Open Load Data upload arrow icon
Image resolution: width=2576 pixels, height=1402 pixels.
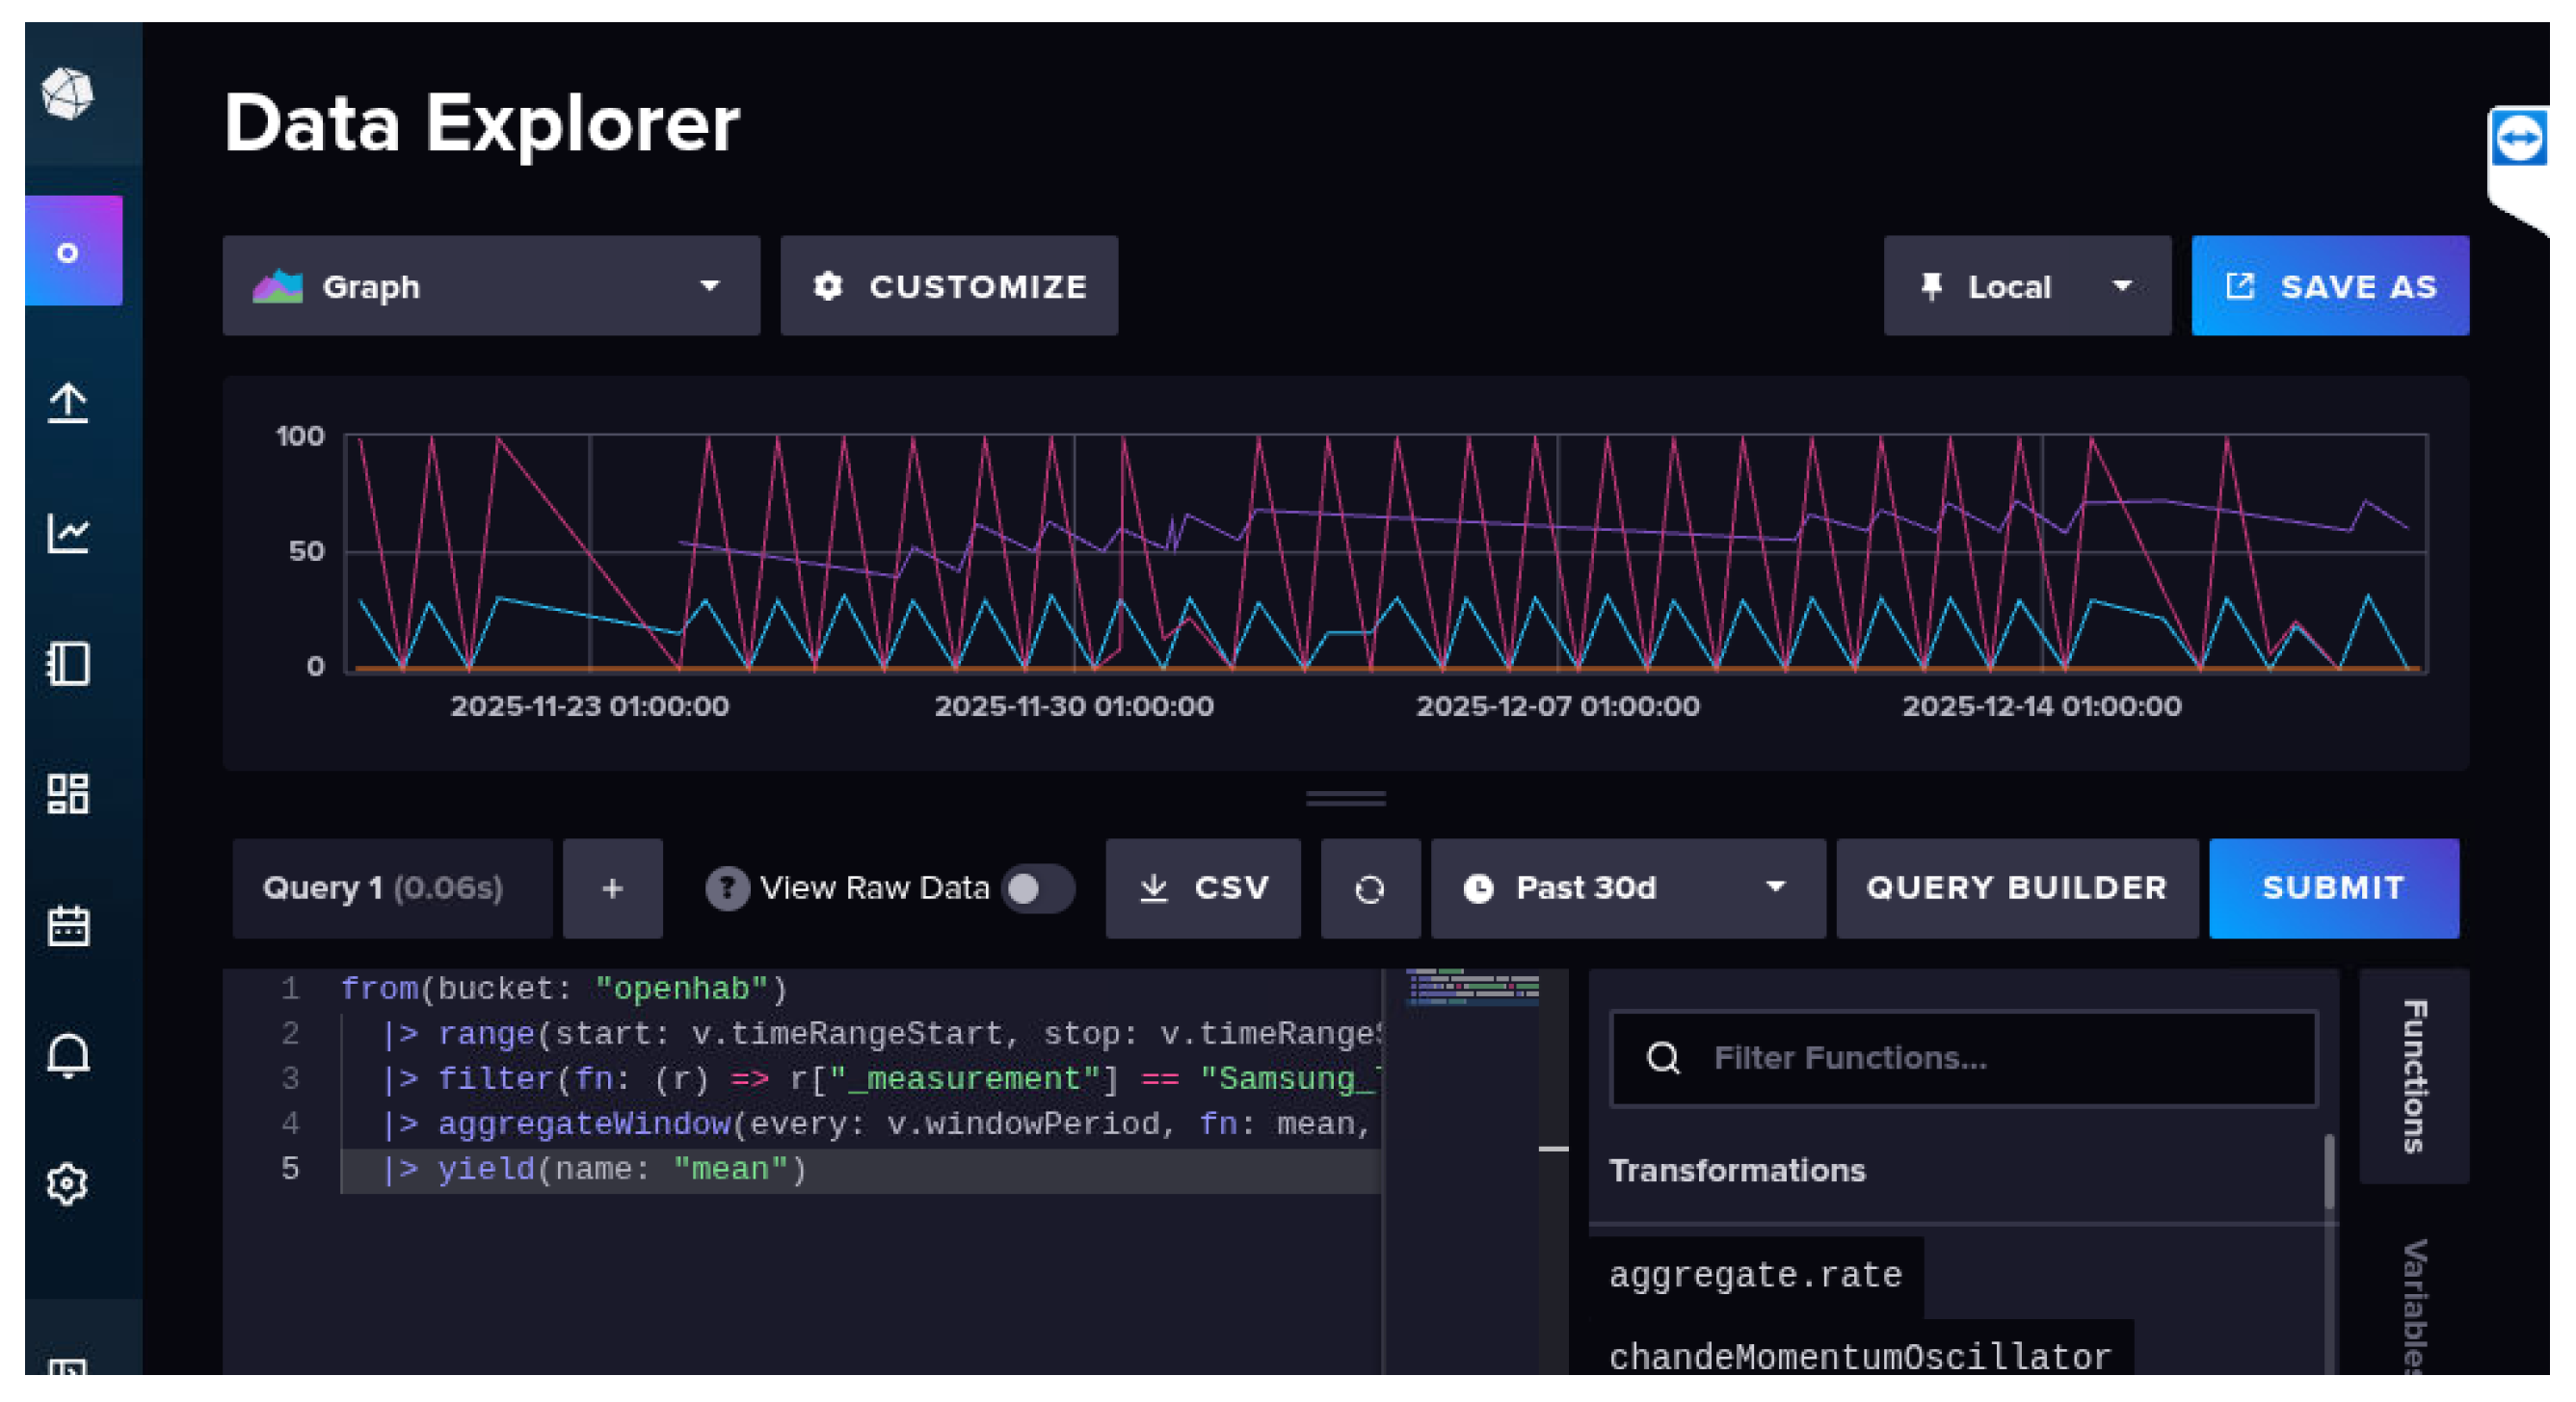tap(68, 403)
